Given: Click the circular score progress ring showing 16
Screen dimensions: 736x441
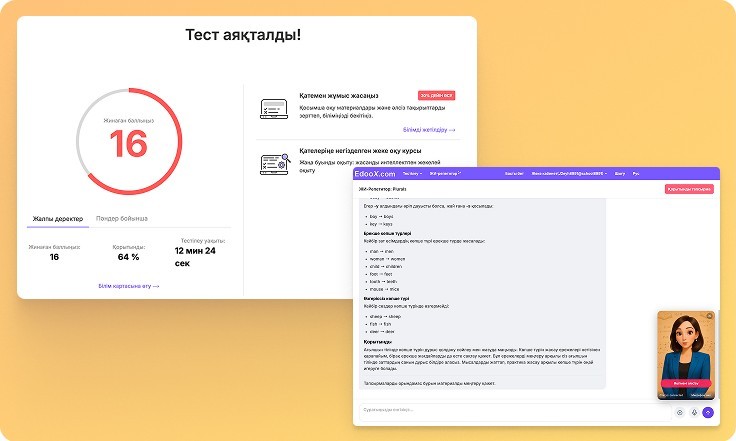Looking at the screenshot, I should [x=129, y=141].
